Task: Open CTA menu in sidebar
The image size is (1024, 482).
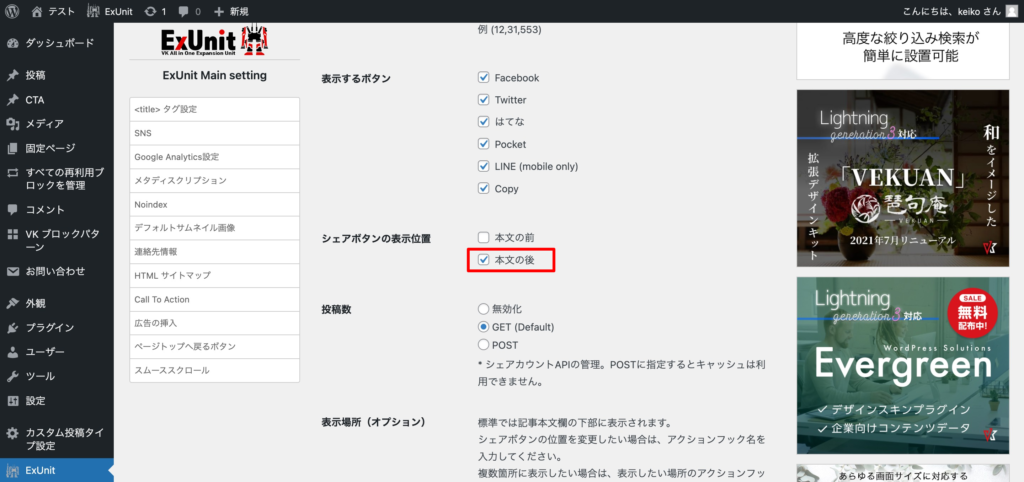Action: click(57, 100)
